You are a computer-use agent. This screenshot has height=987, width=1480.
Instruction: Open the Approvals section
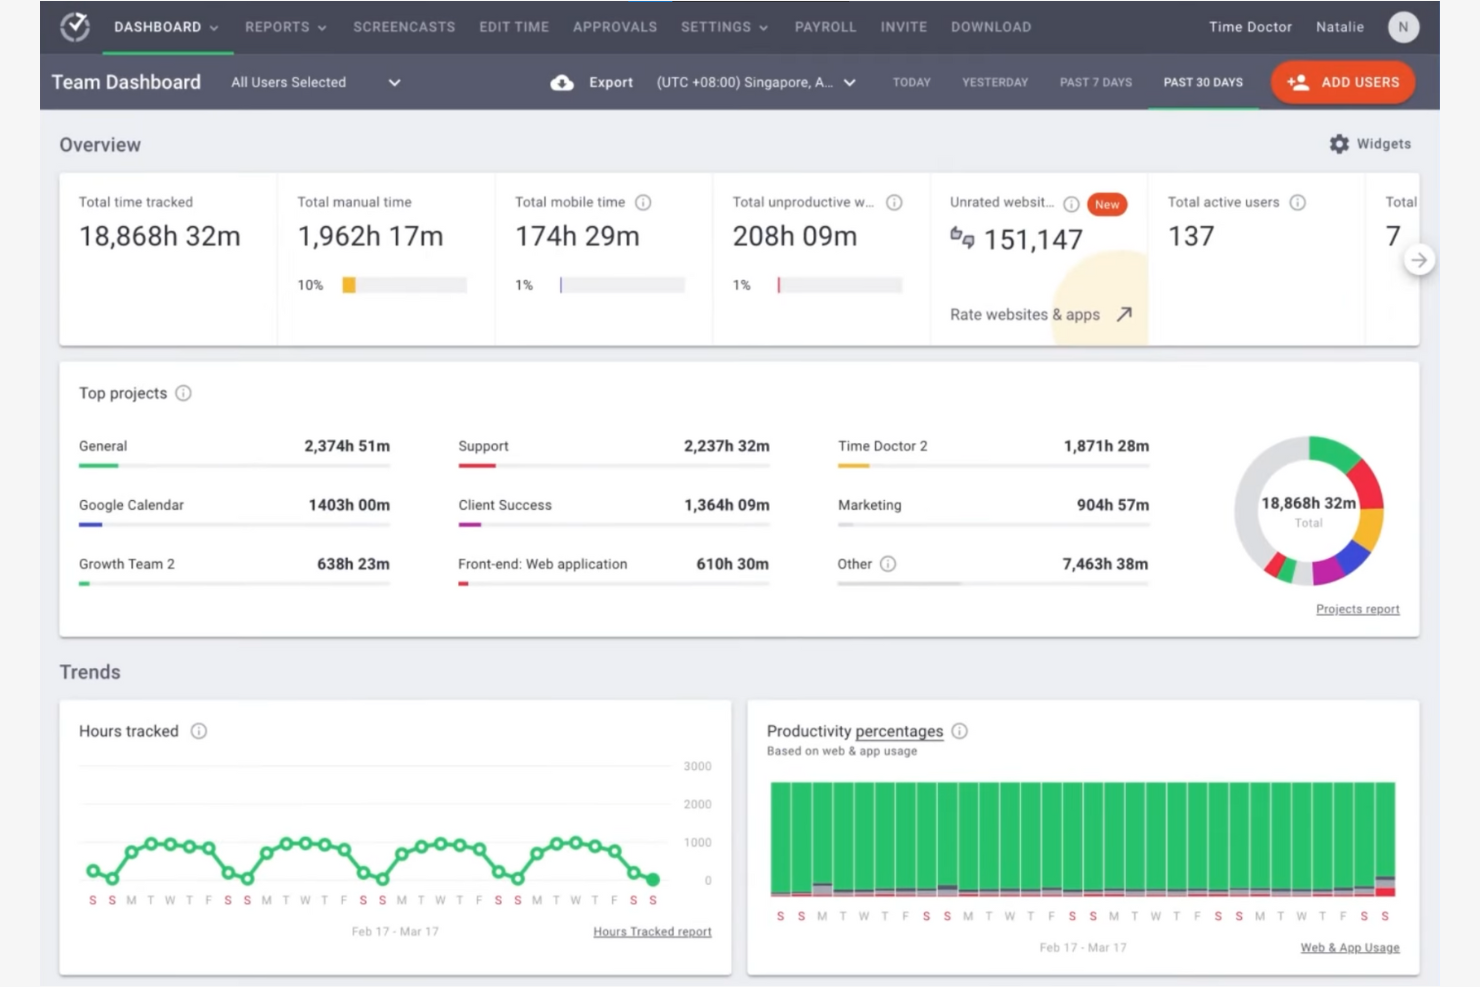tap(615, 27)
